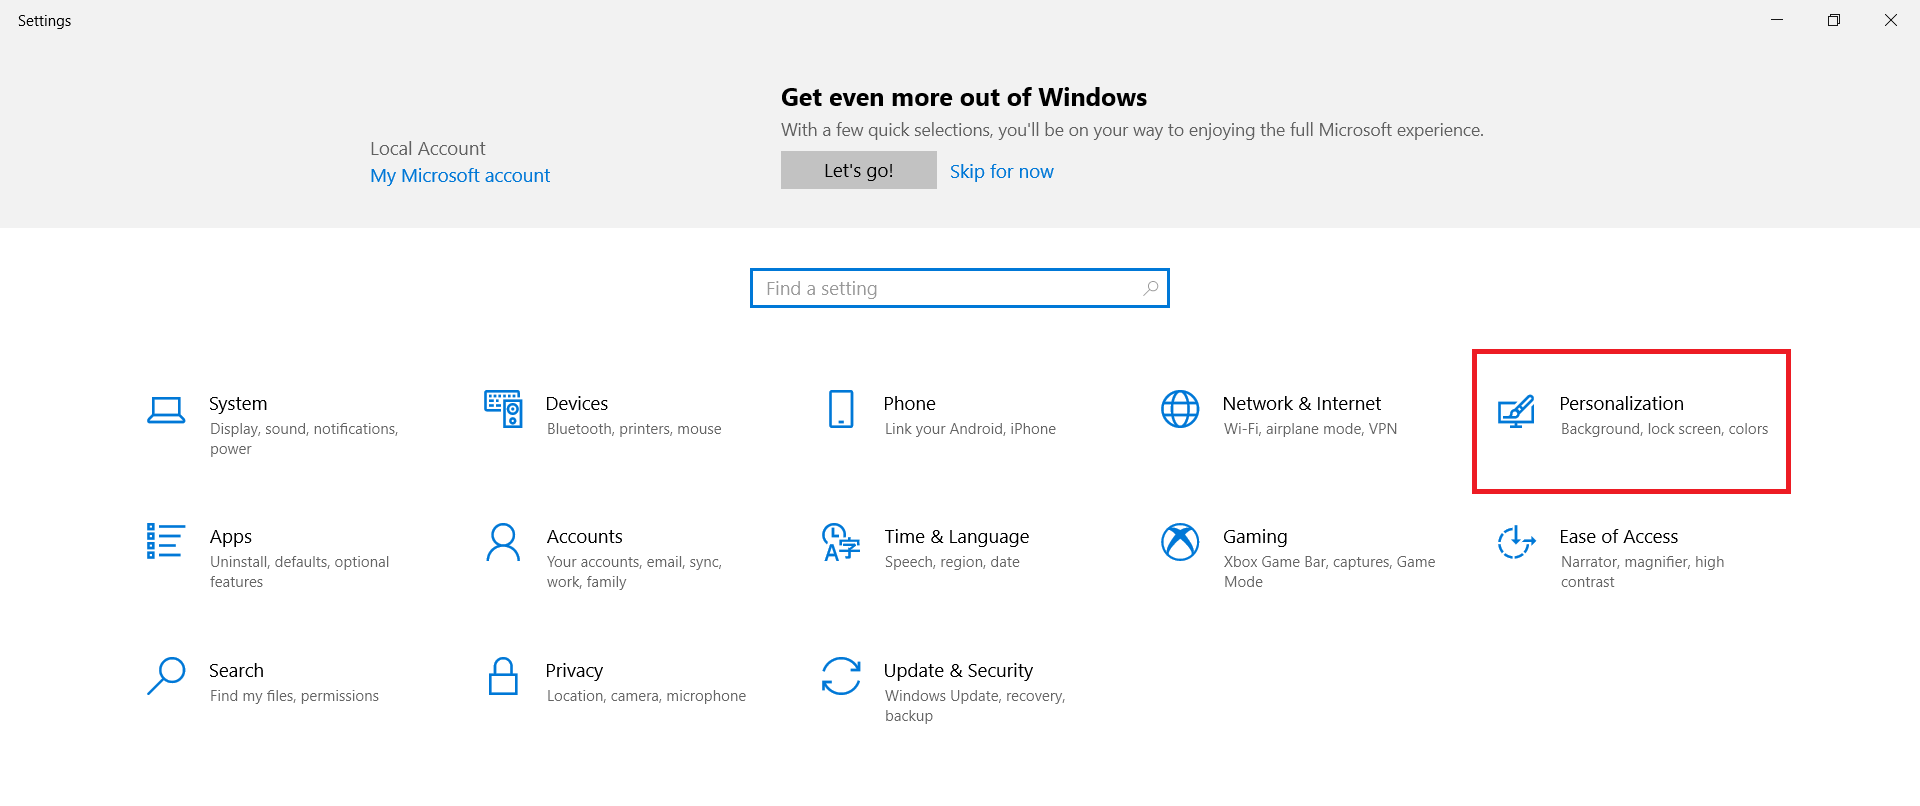Open the Apps list icon
This screenshot has height=806, width=1920.
point(165,542)
